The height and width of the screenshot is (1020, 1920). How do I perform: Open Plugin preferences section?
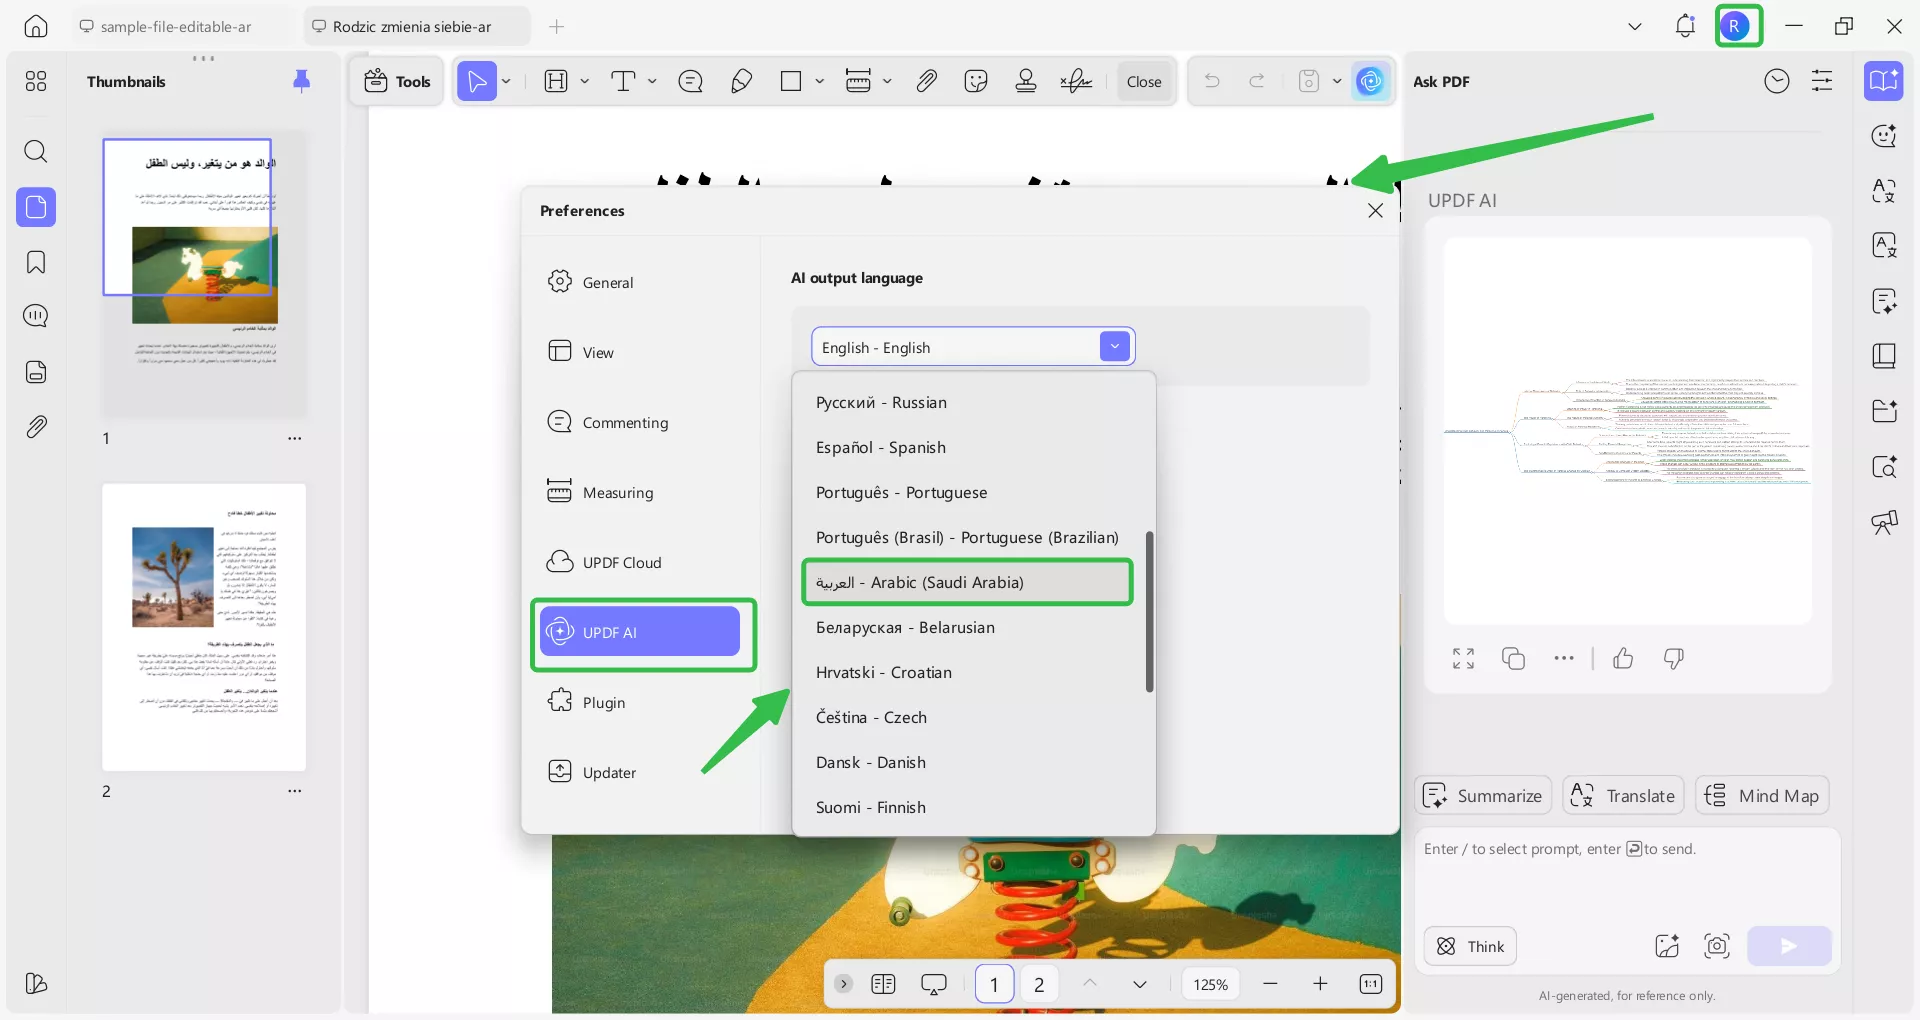point(640,702)
